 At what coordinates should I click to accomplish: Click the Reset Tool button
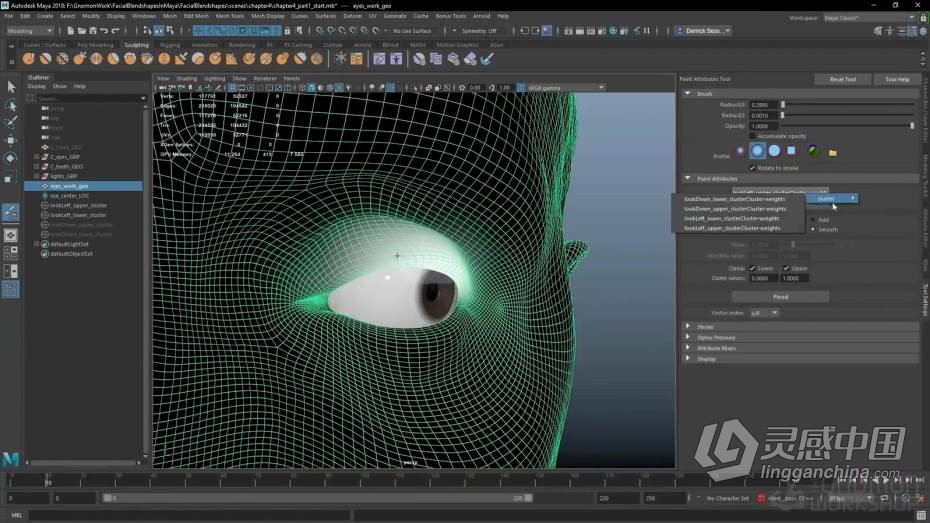click(x=842, y=79)
